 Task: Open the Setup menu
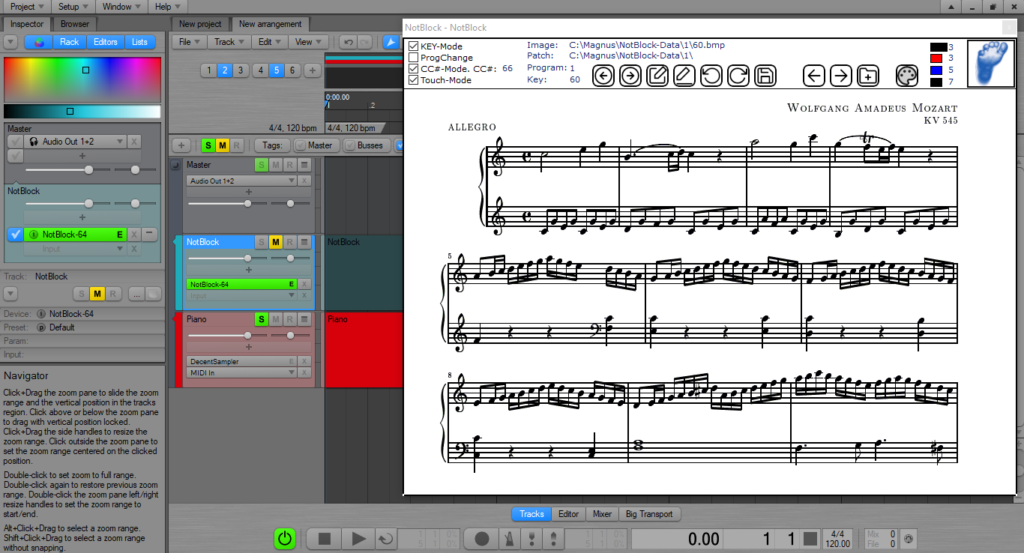click(x=73, y=7)
